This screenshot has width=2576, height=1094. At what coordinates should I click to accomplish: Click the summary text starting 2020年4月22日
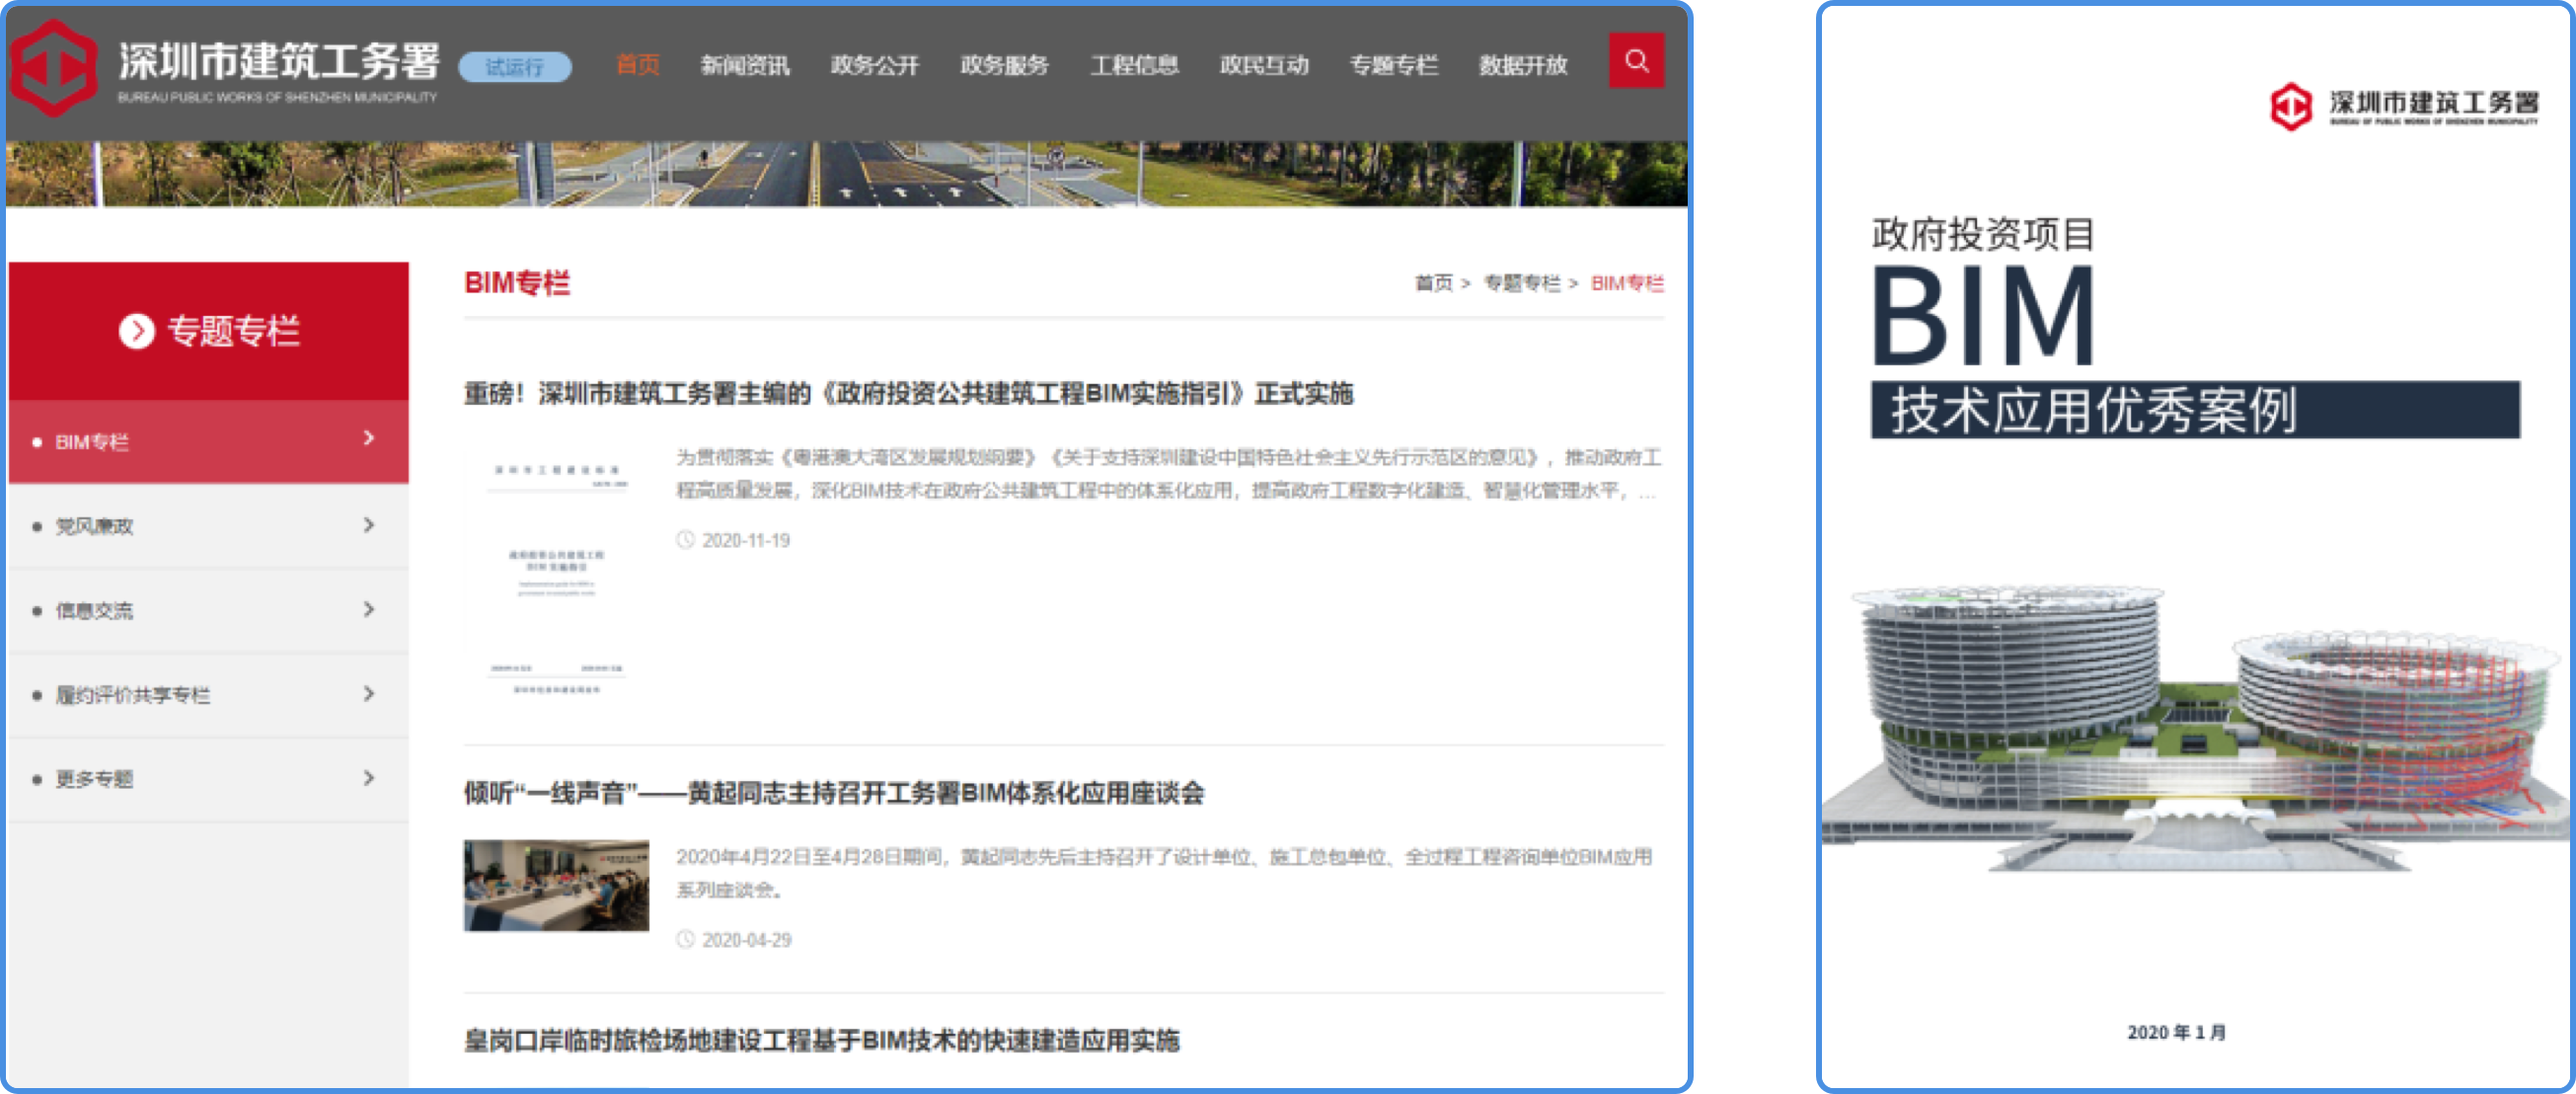(1164, 873)
